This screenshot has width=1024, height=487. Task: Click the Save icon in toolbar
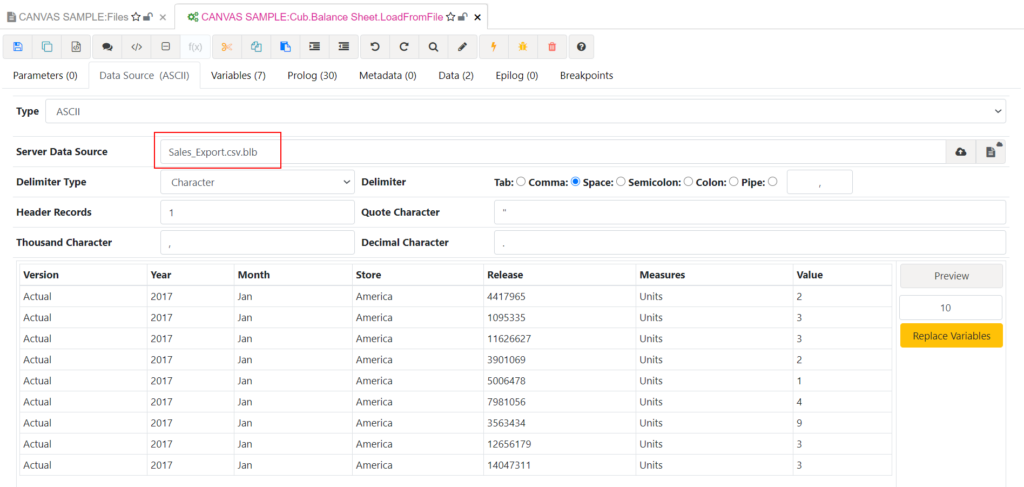point(18,47)
